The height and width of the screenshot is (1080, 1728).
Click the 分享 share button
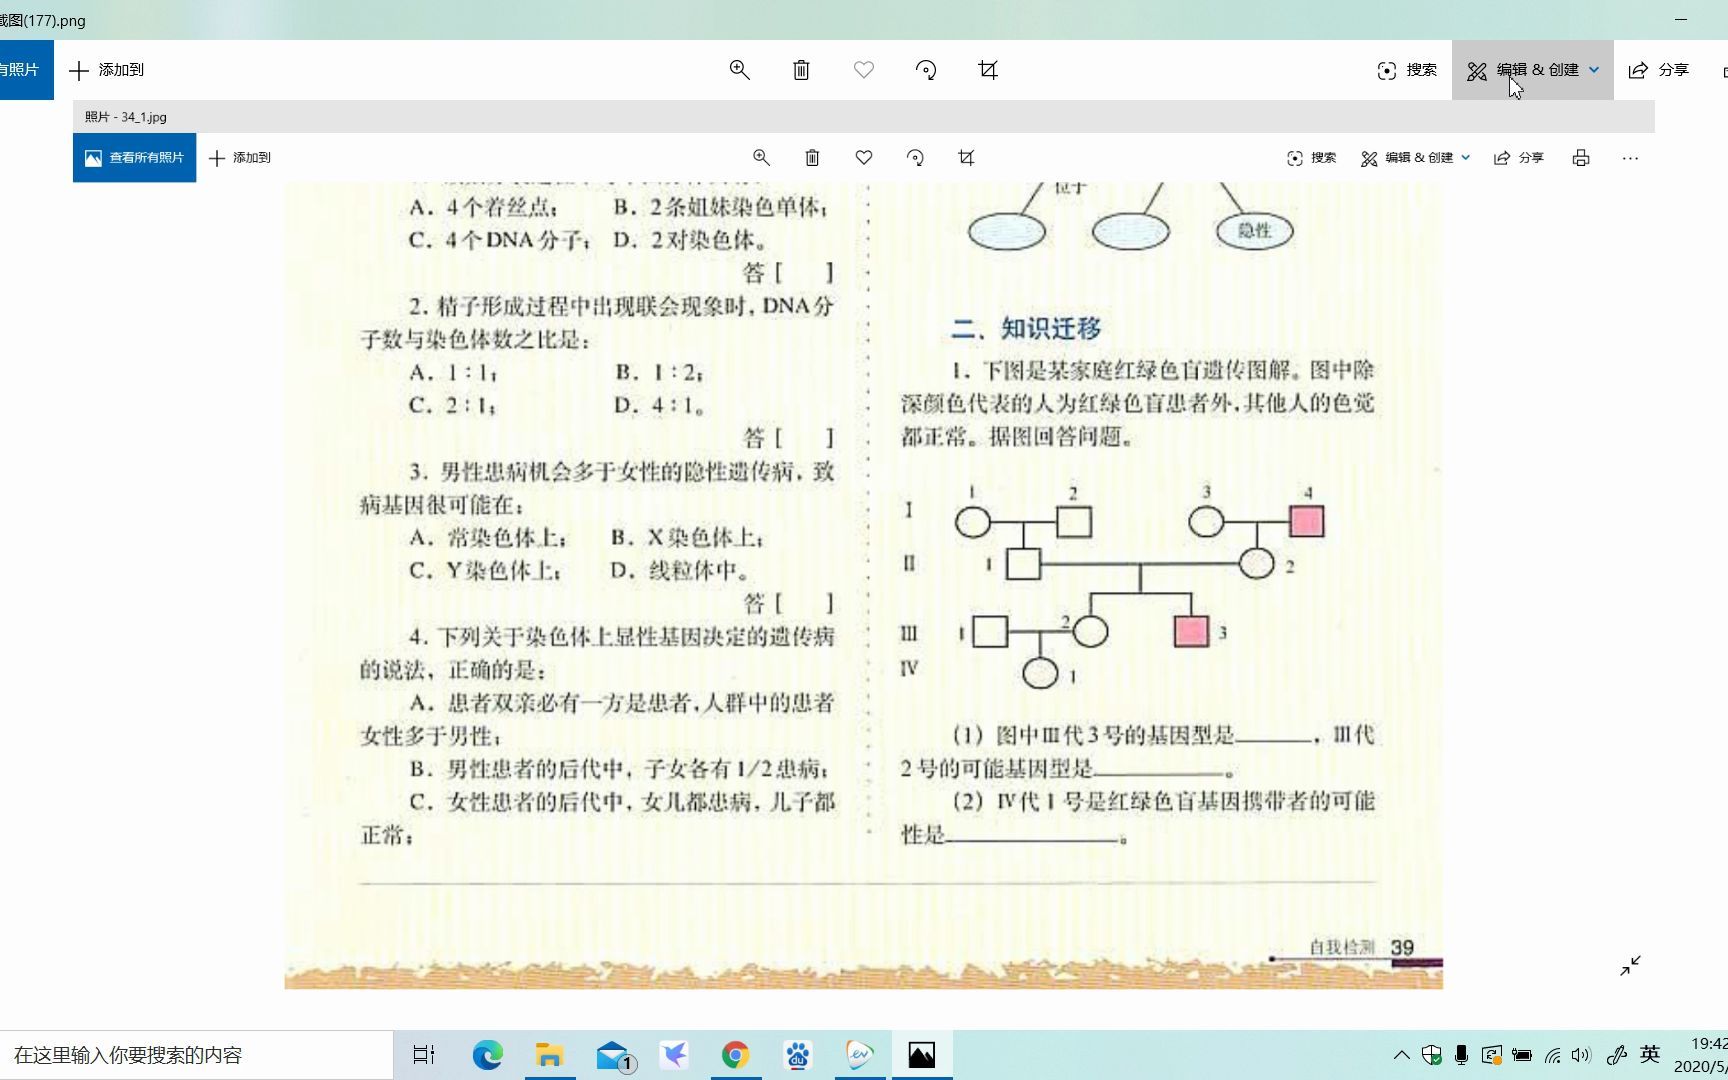point(1519,157)
